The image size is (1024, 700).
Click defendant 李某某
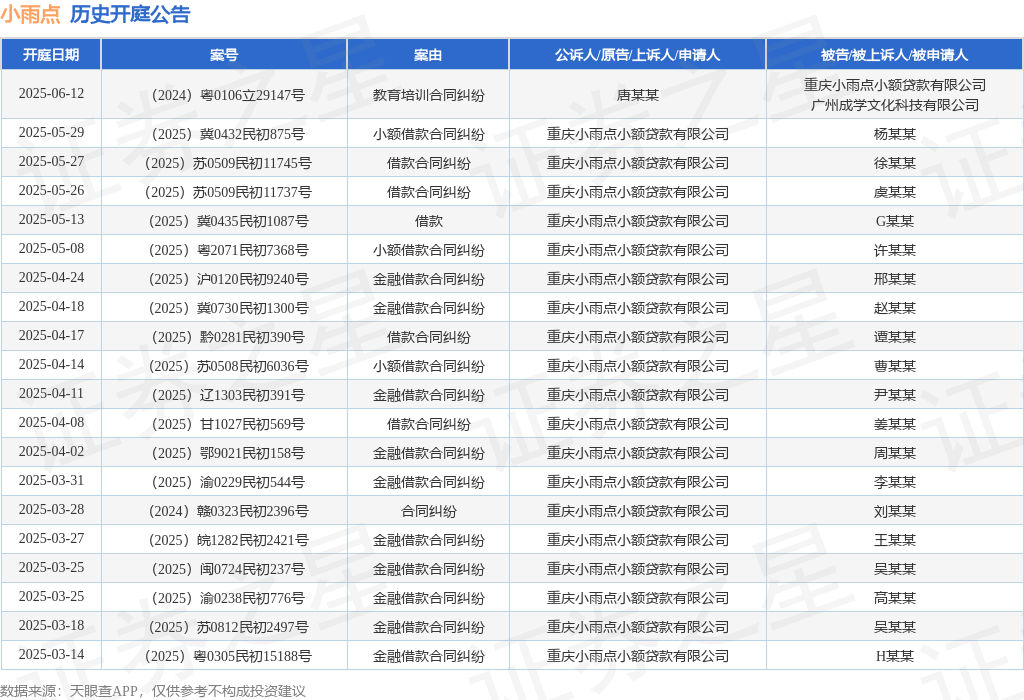click(895, 483)
